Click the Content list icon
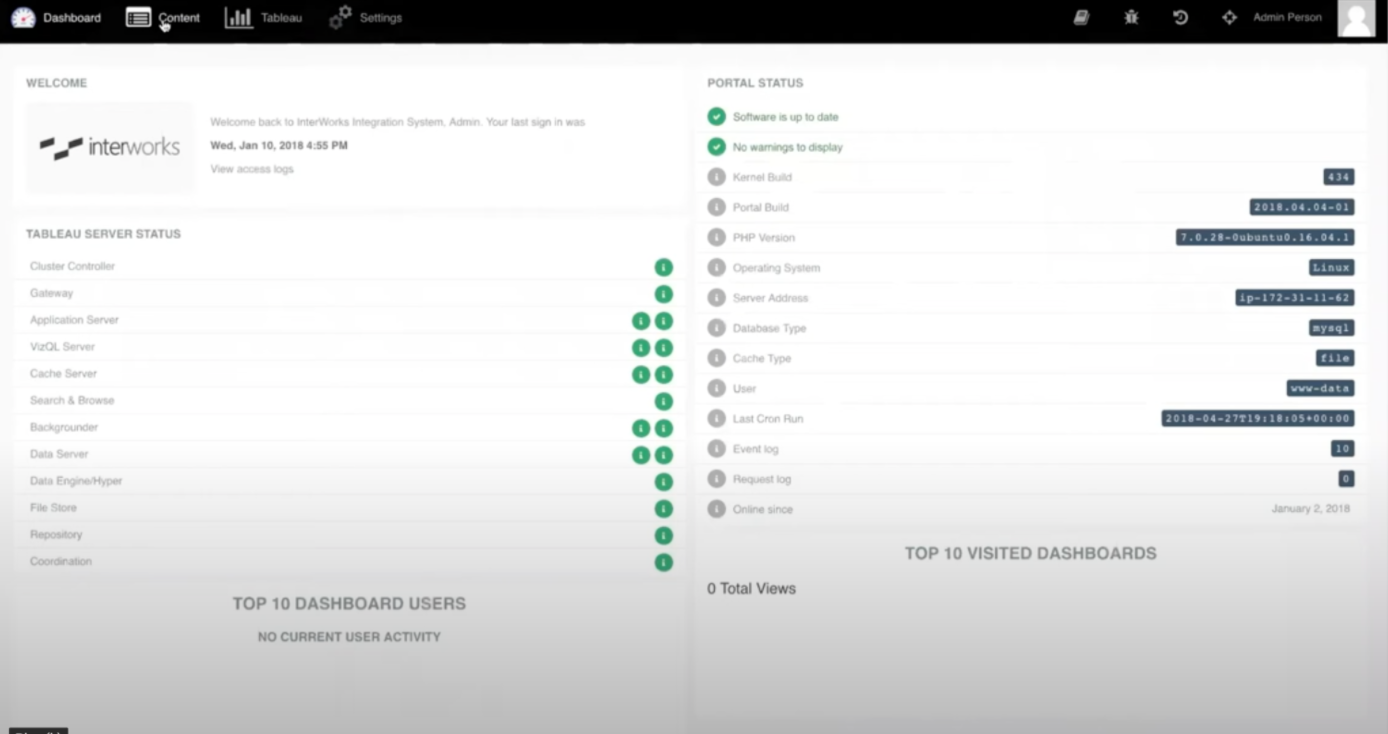The width and height of the screenshot is (1388, 734). (138, 18)
